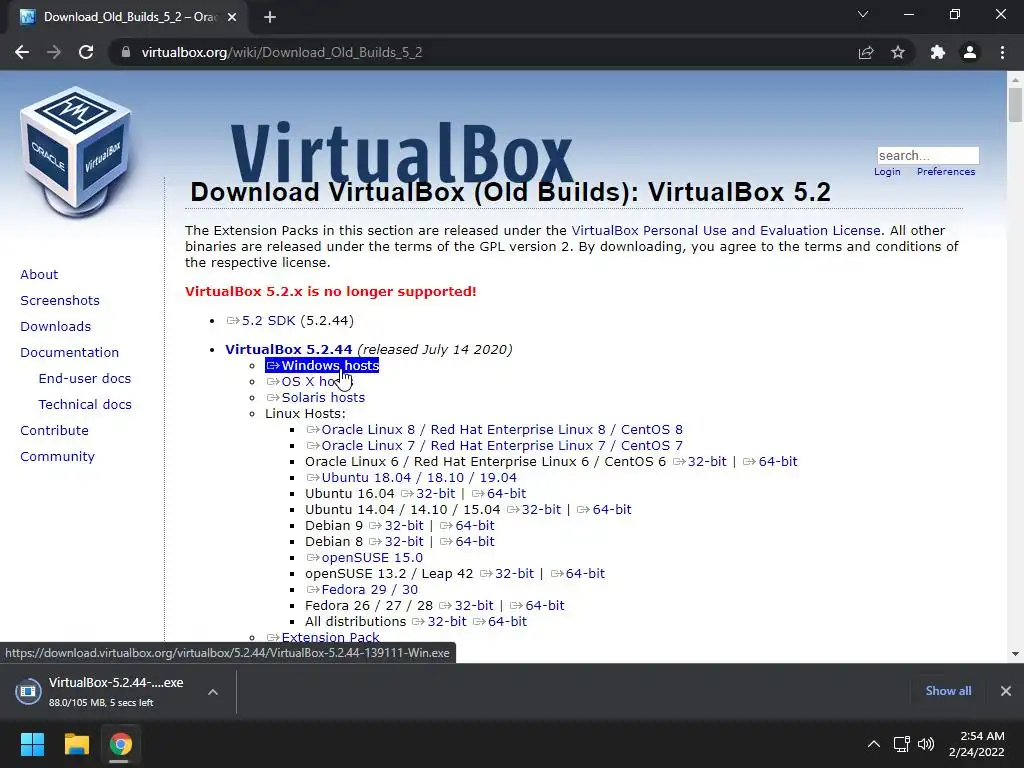Click the scrollbar up arrow
1024x768 pixels.
coord(1015,79)
